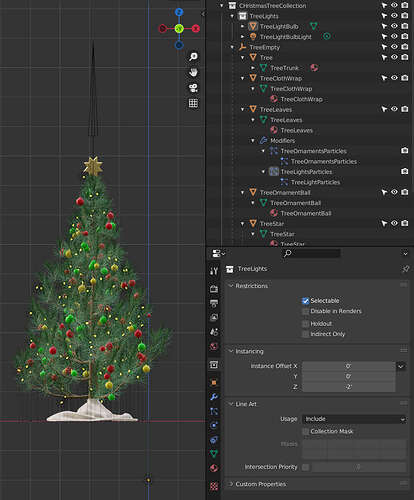Click the Instance Offset Z field
The width and height of the screenshot is (414, 500).
pos(348,387)
